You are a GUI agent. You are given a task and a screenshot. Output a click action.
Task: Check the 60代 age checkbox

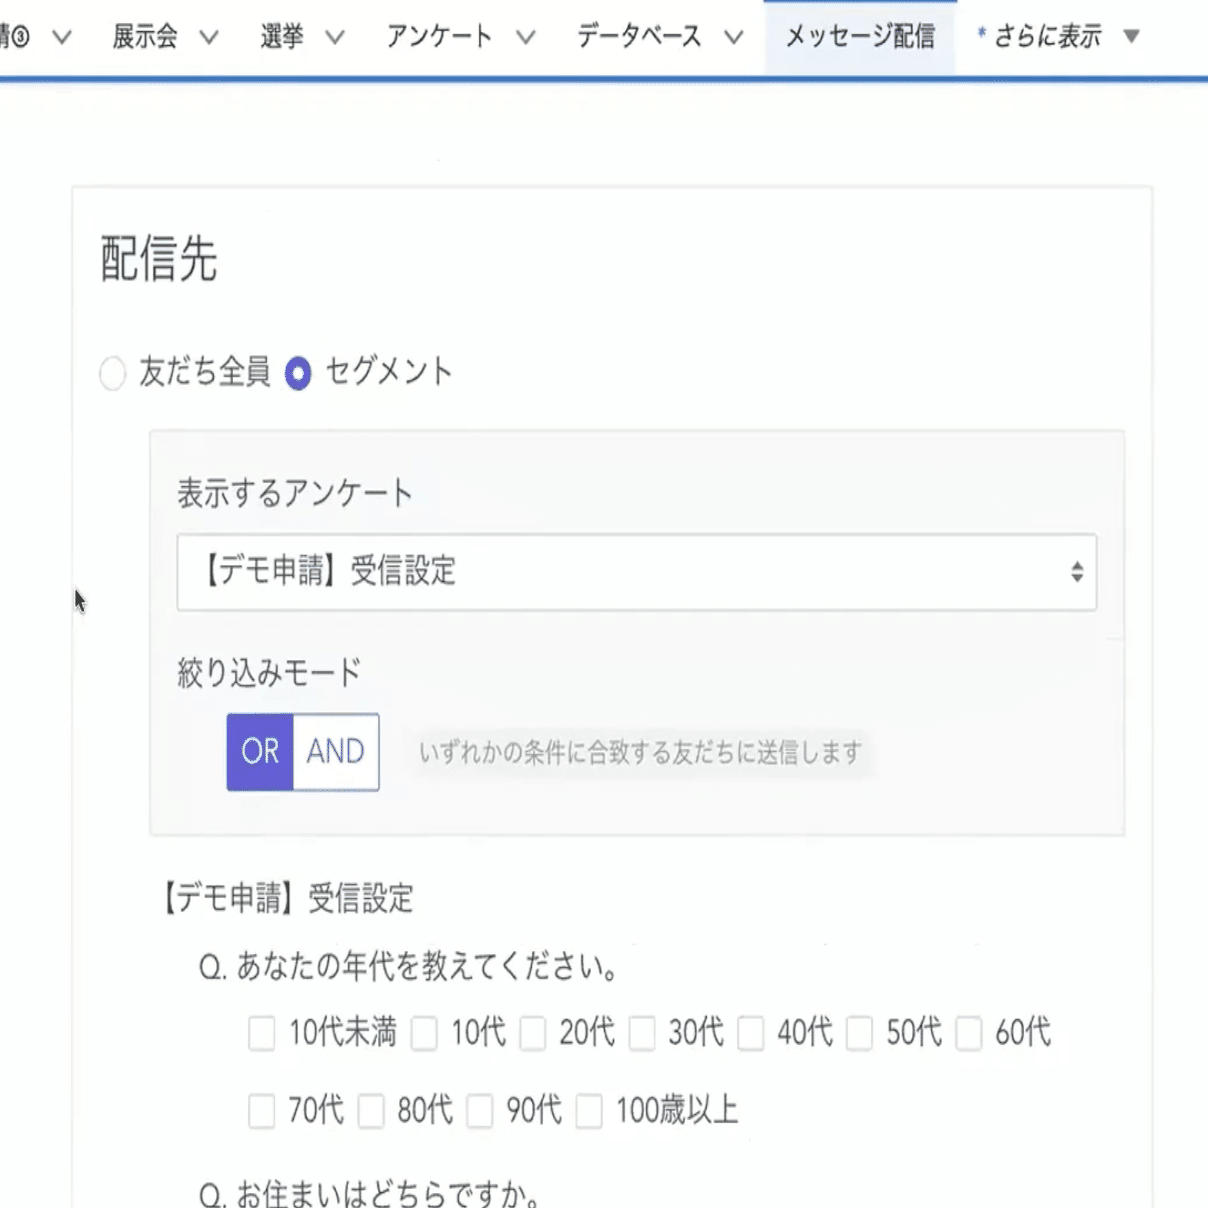coord(967,1034)
